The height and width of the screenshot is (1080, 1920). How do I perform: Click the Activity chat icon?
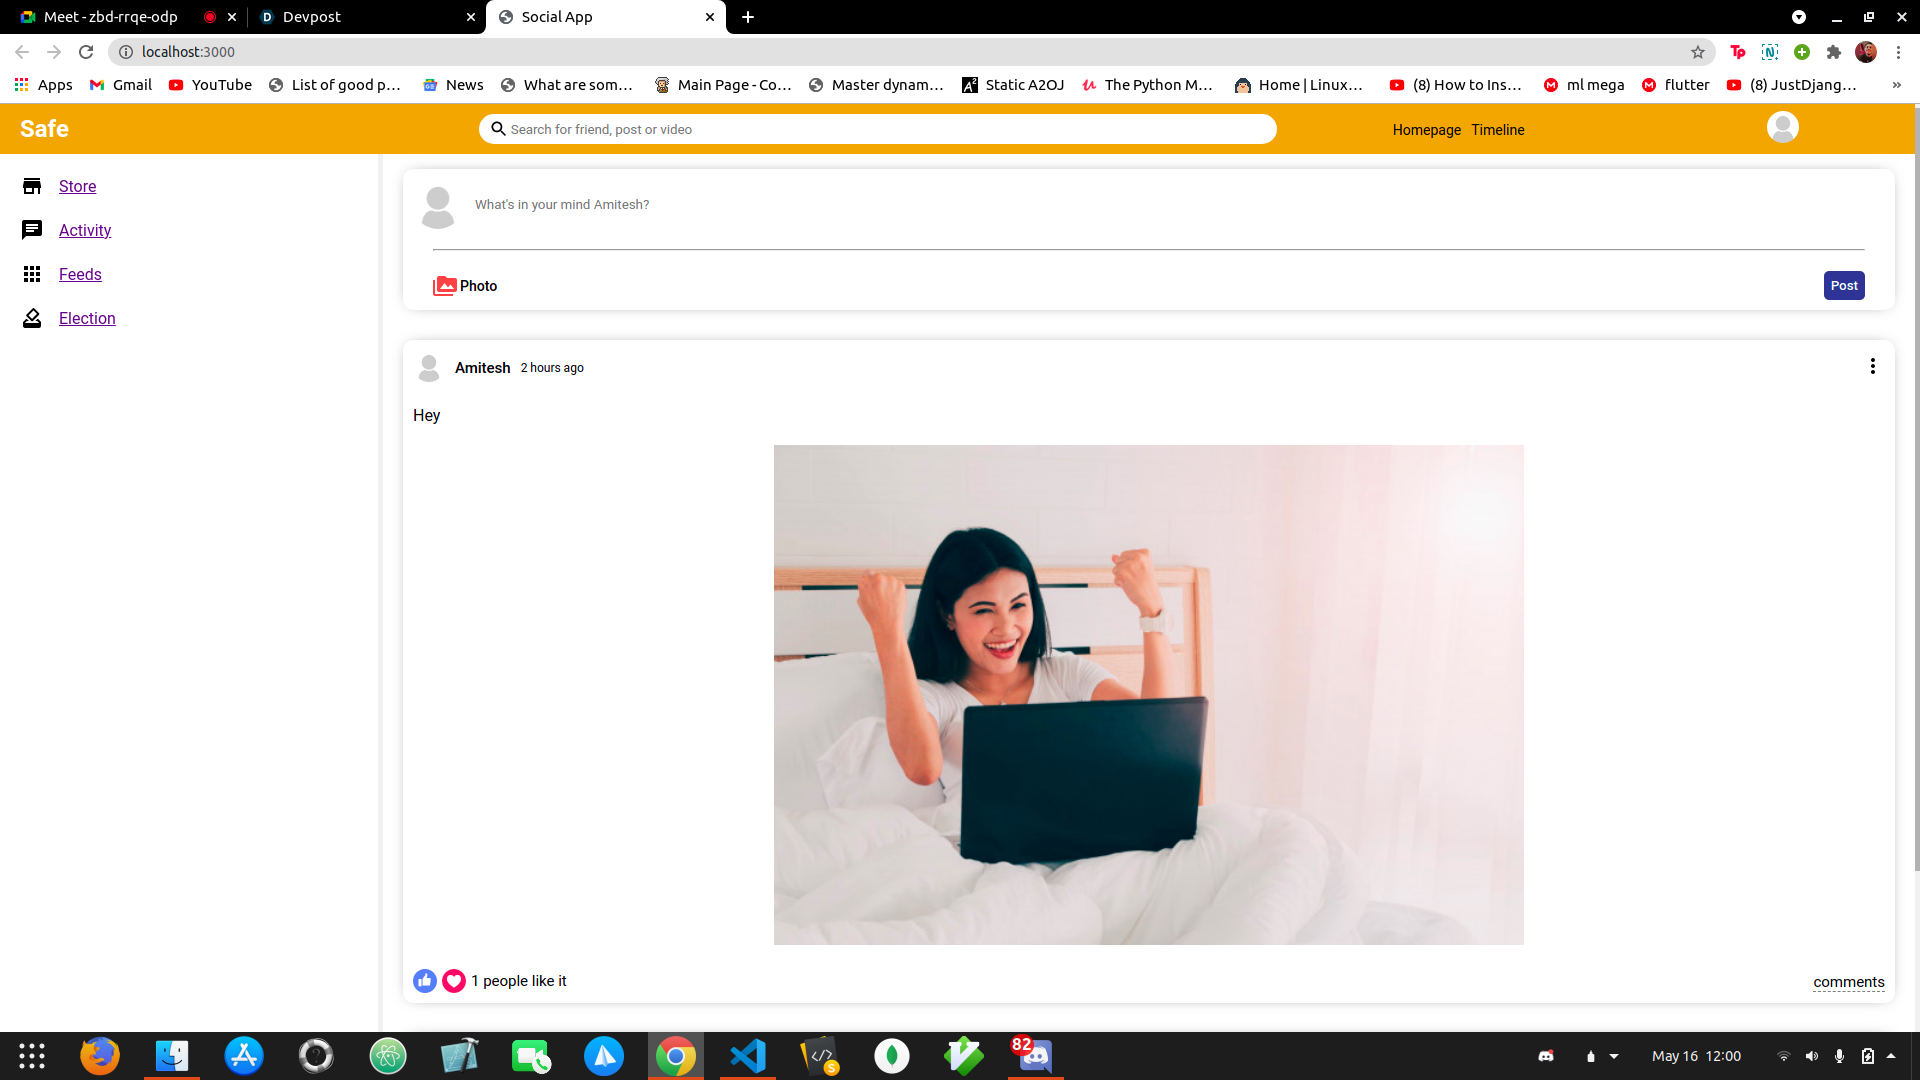(x=32, y=230)
